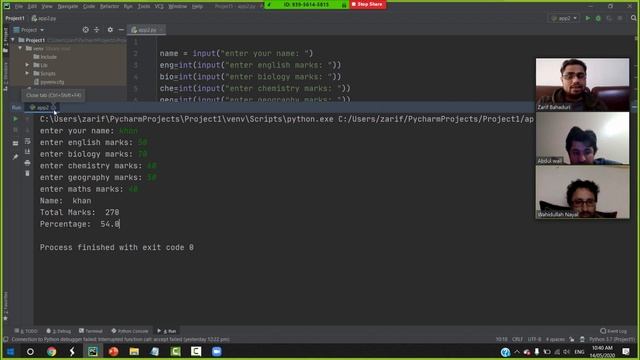
Task: Open the View menu
Action: (x=47, y=7)
